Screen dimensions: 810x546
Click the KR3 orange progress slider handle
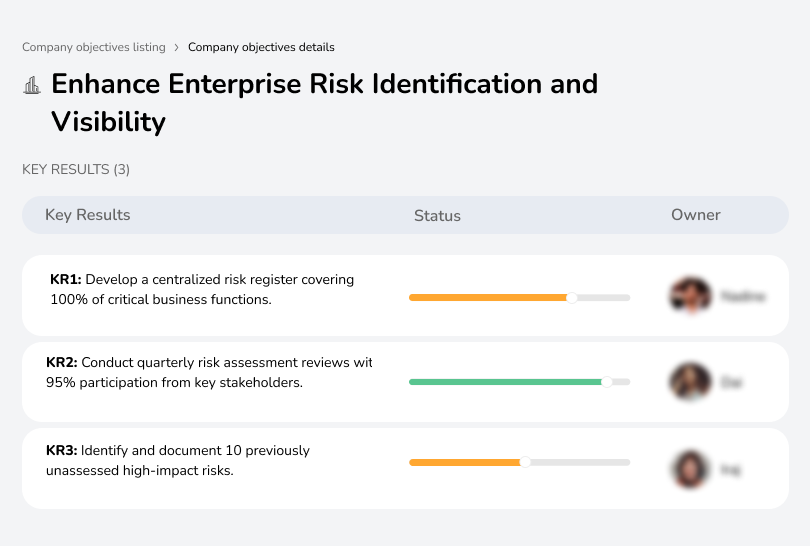click(x=525, y=462)
